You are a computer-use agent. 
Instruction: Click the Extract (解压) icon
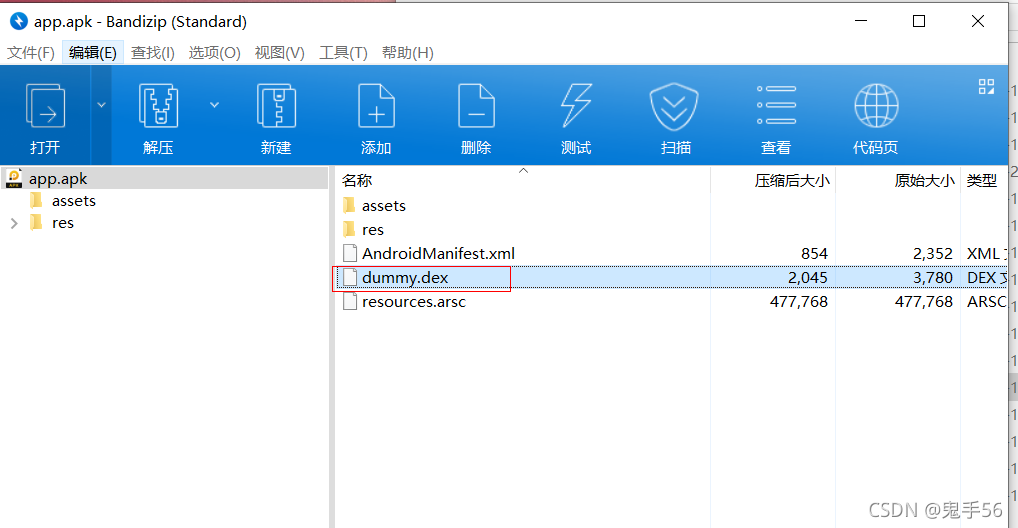pyautogui.click(x=158, y=106)
